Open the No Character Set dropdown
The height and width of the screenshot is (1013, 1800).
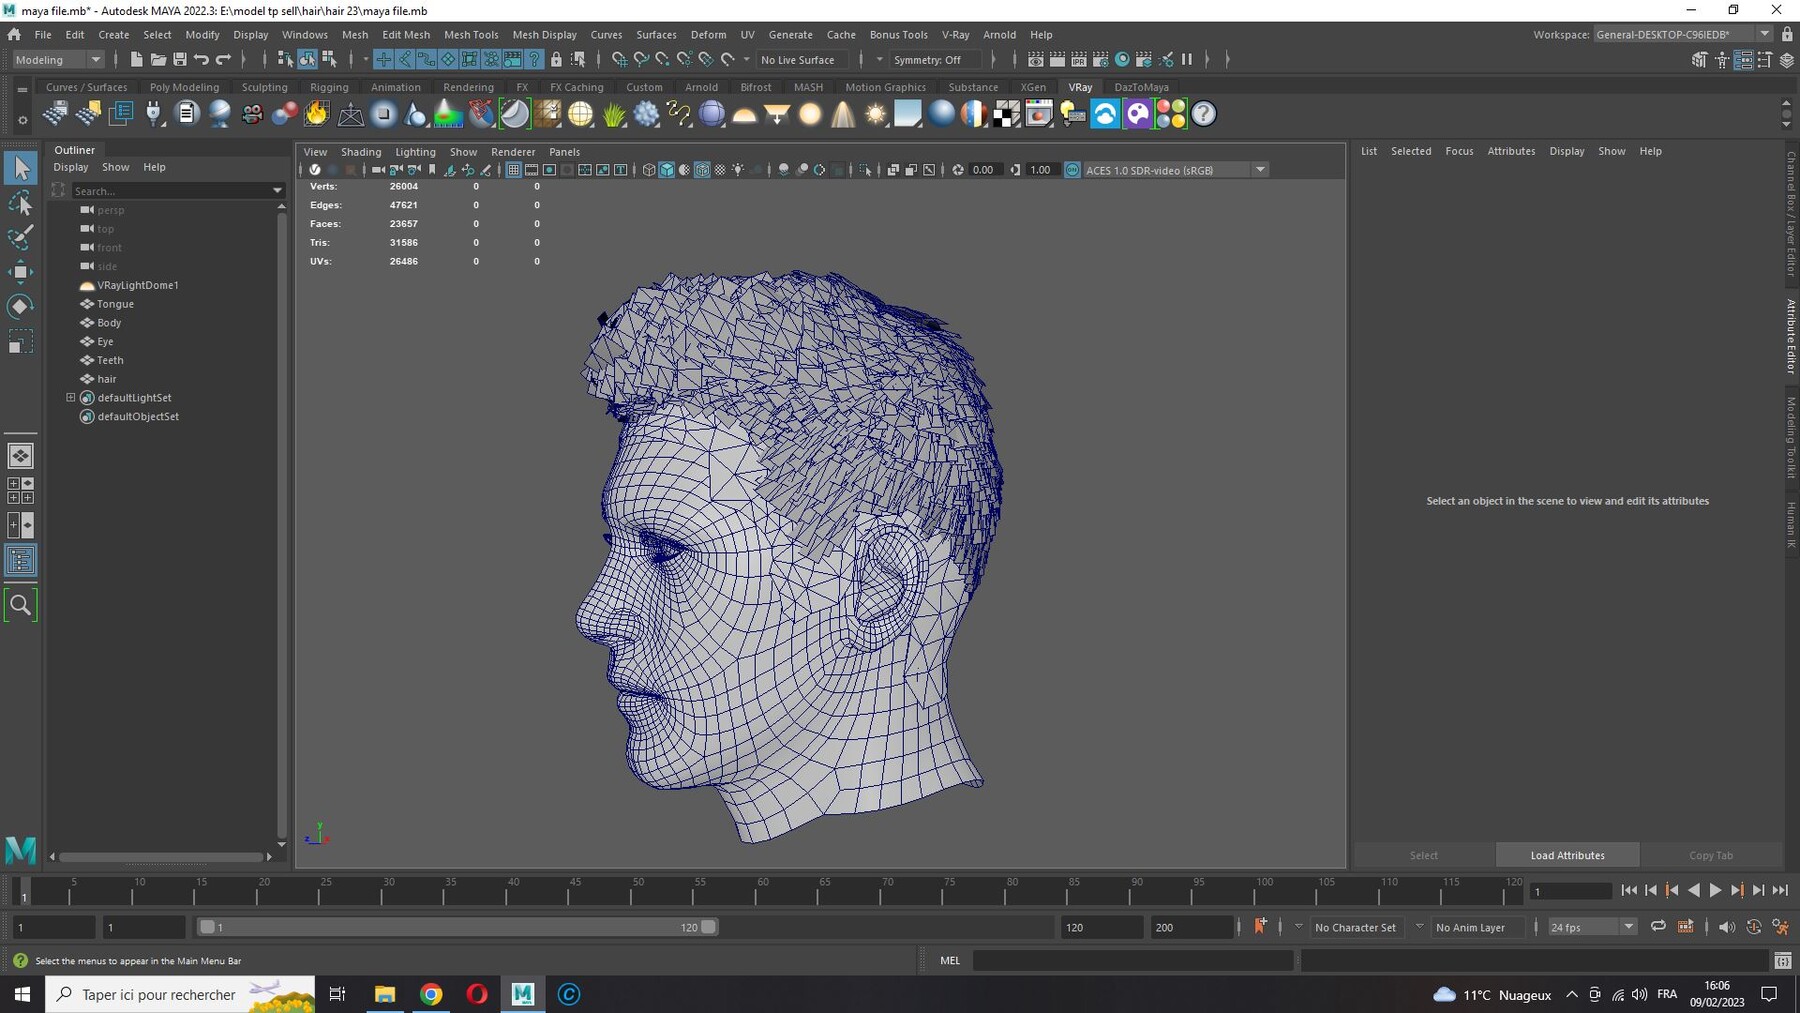[1355, 927]
